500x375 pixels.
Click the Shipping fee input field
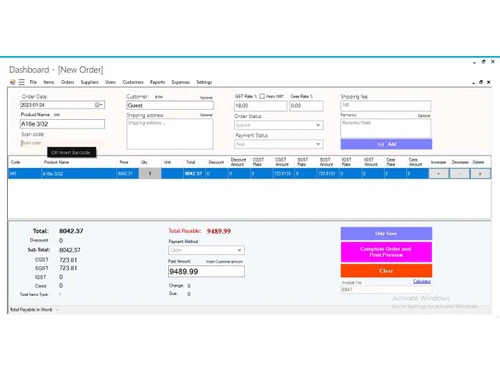[386, 106]
